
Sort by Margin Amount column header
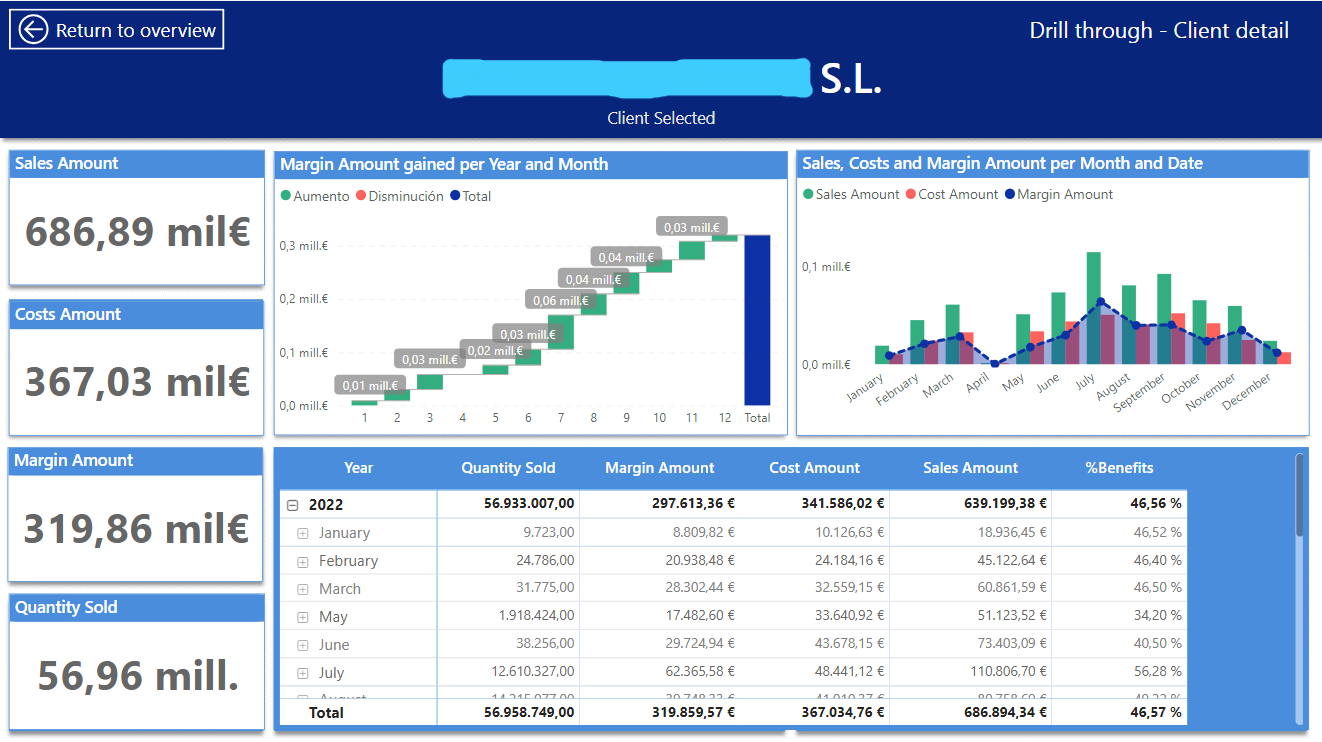coord(660,468)
